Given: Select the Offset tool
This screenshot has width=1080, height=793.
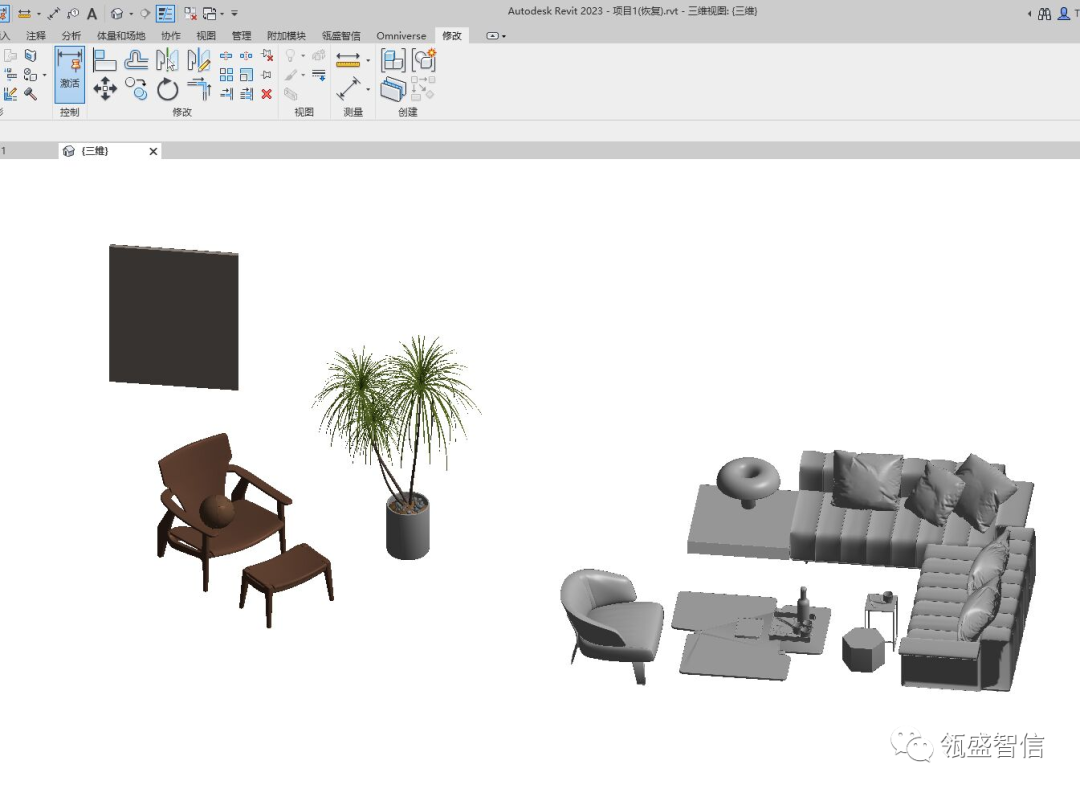Looking at the screenshot, I should point(136,61).
